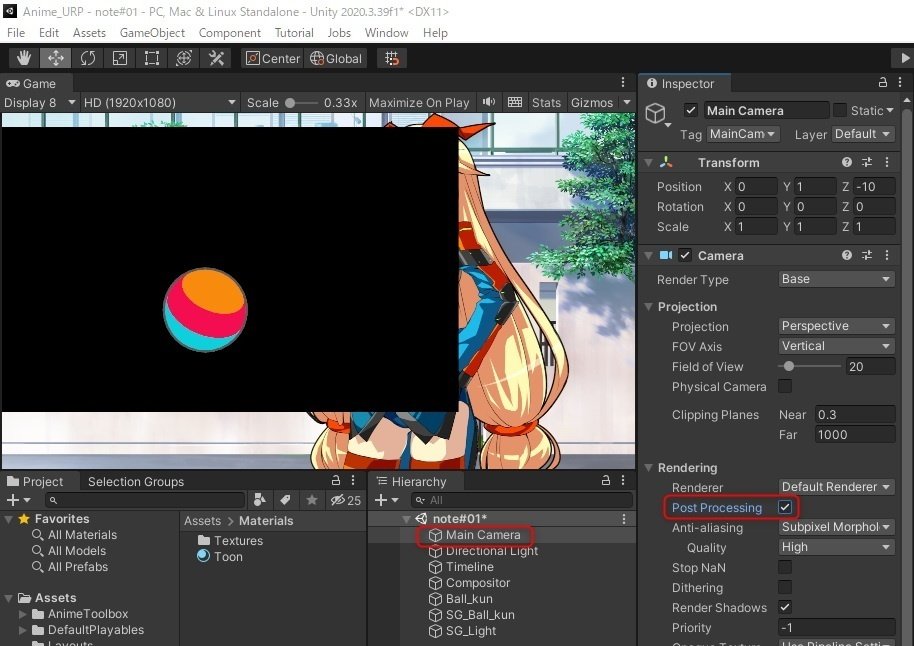Select Ball_kun in Hierarchy
Viewport: 914px width, 646px height.
pos(469,599)
